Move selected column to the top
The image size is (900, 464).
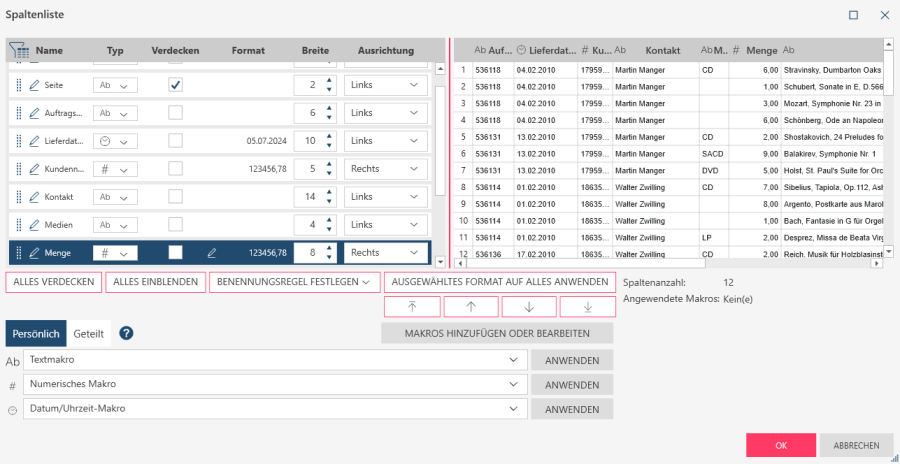(x=412, y=307)
